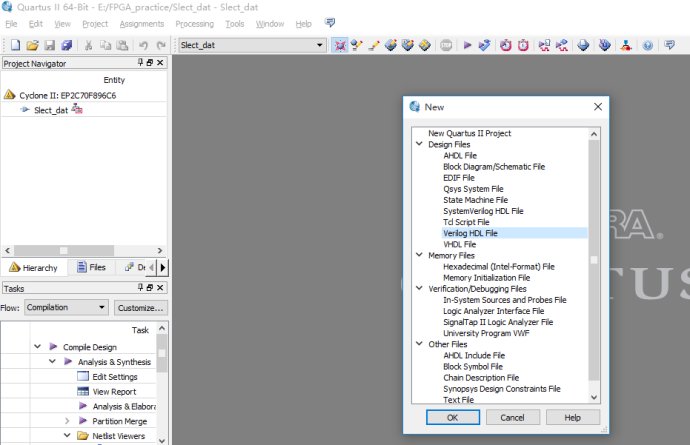Open the Processing menu
690x445 pixels.
coord(195,24)
